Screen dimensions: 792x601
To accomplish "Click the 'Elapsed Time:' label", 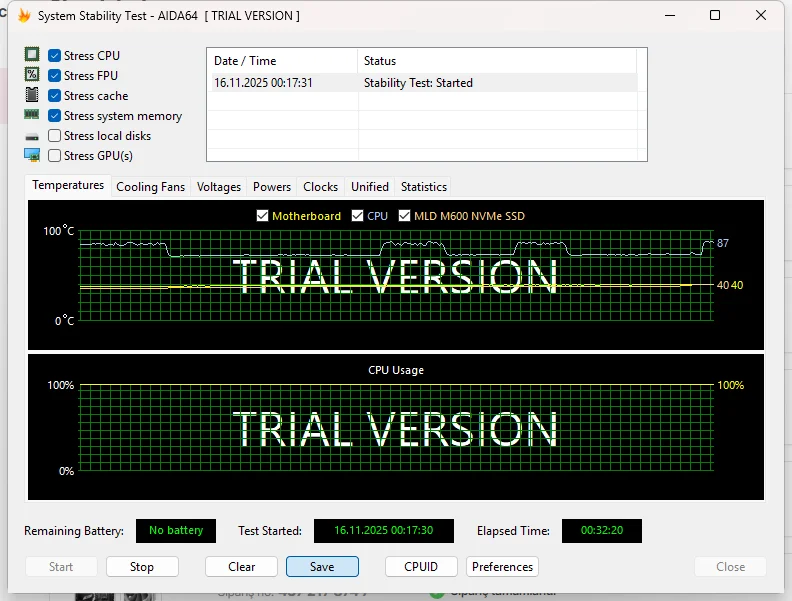I will click(x=513, y=531).
